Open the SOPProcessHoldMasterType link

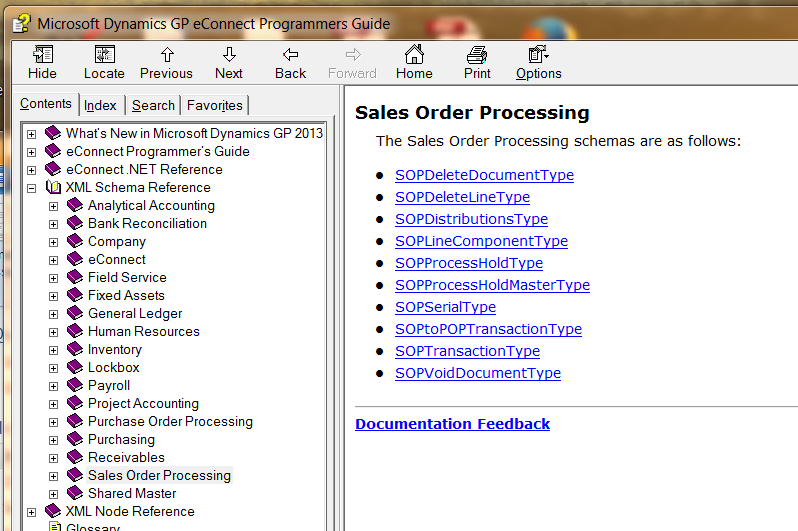pos(493,285)
